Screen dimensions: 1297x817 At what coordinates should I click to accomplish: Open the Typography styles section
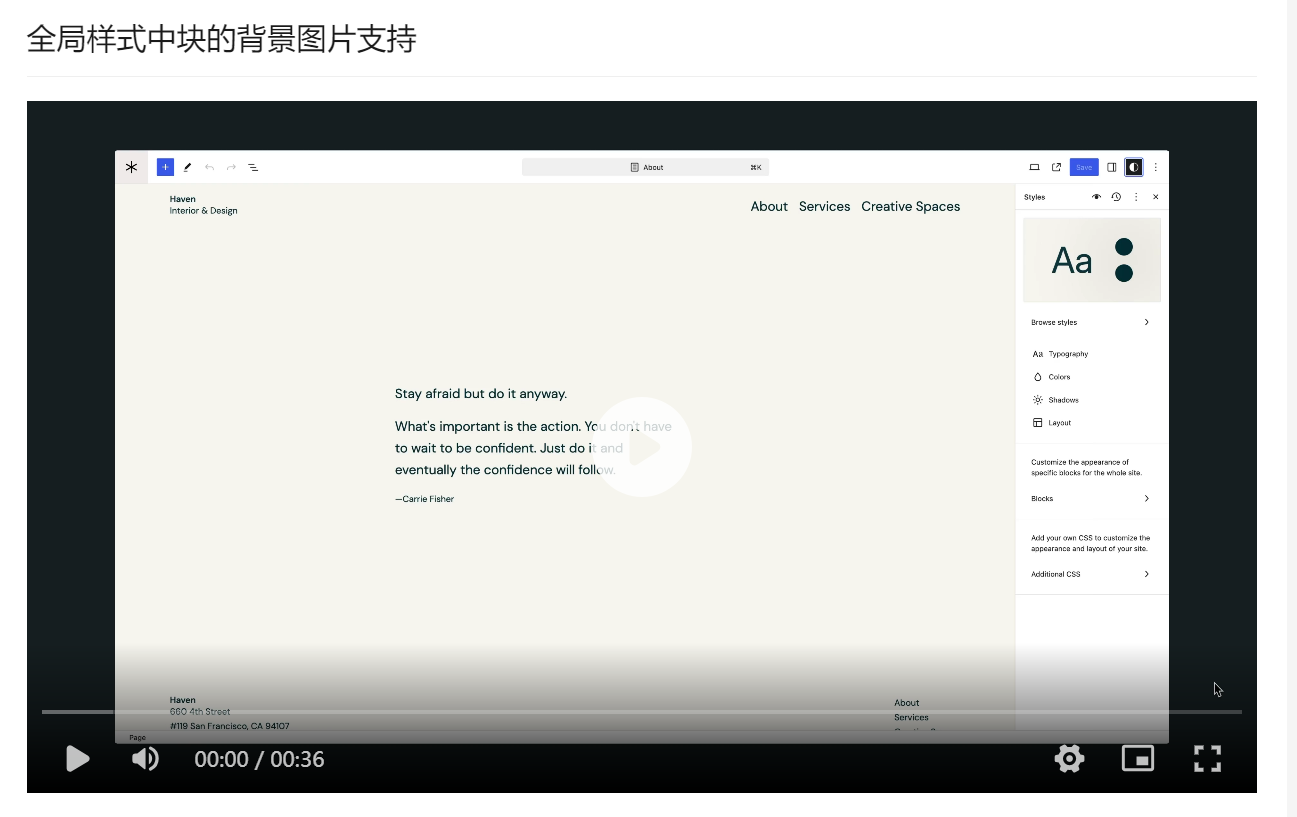click(x=1066, y=353)
